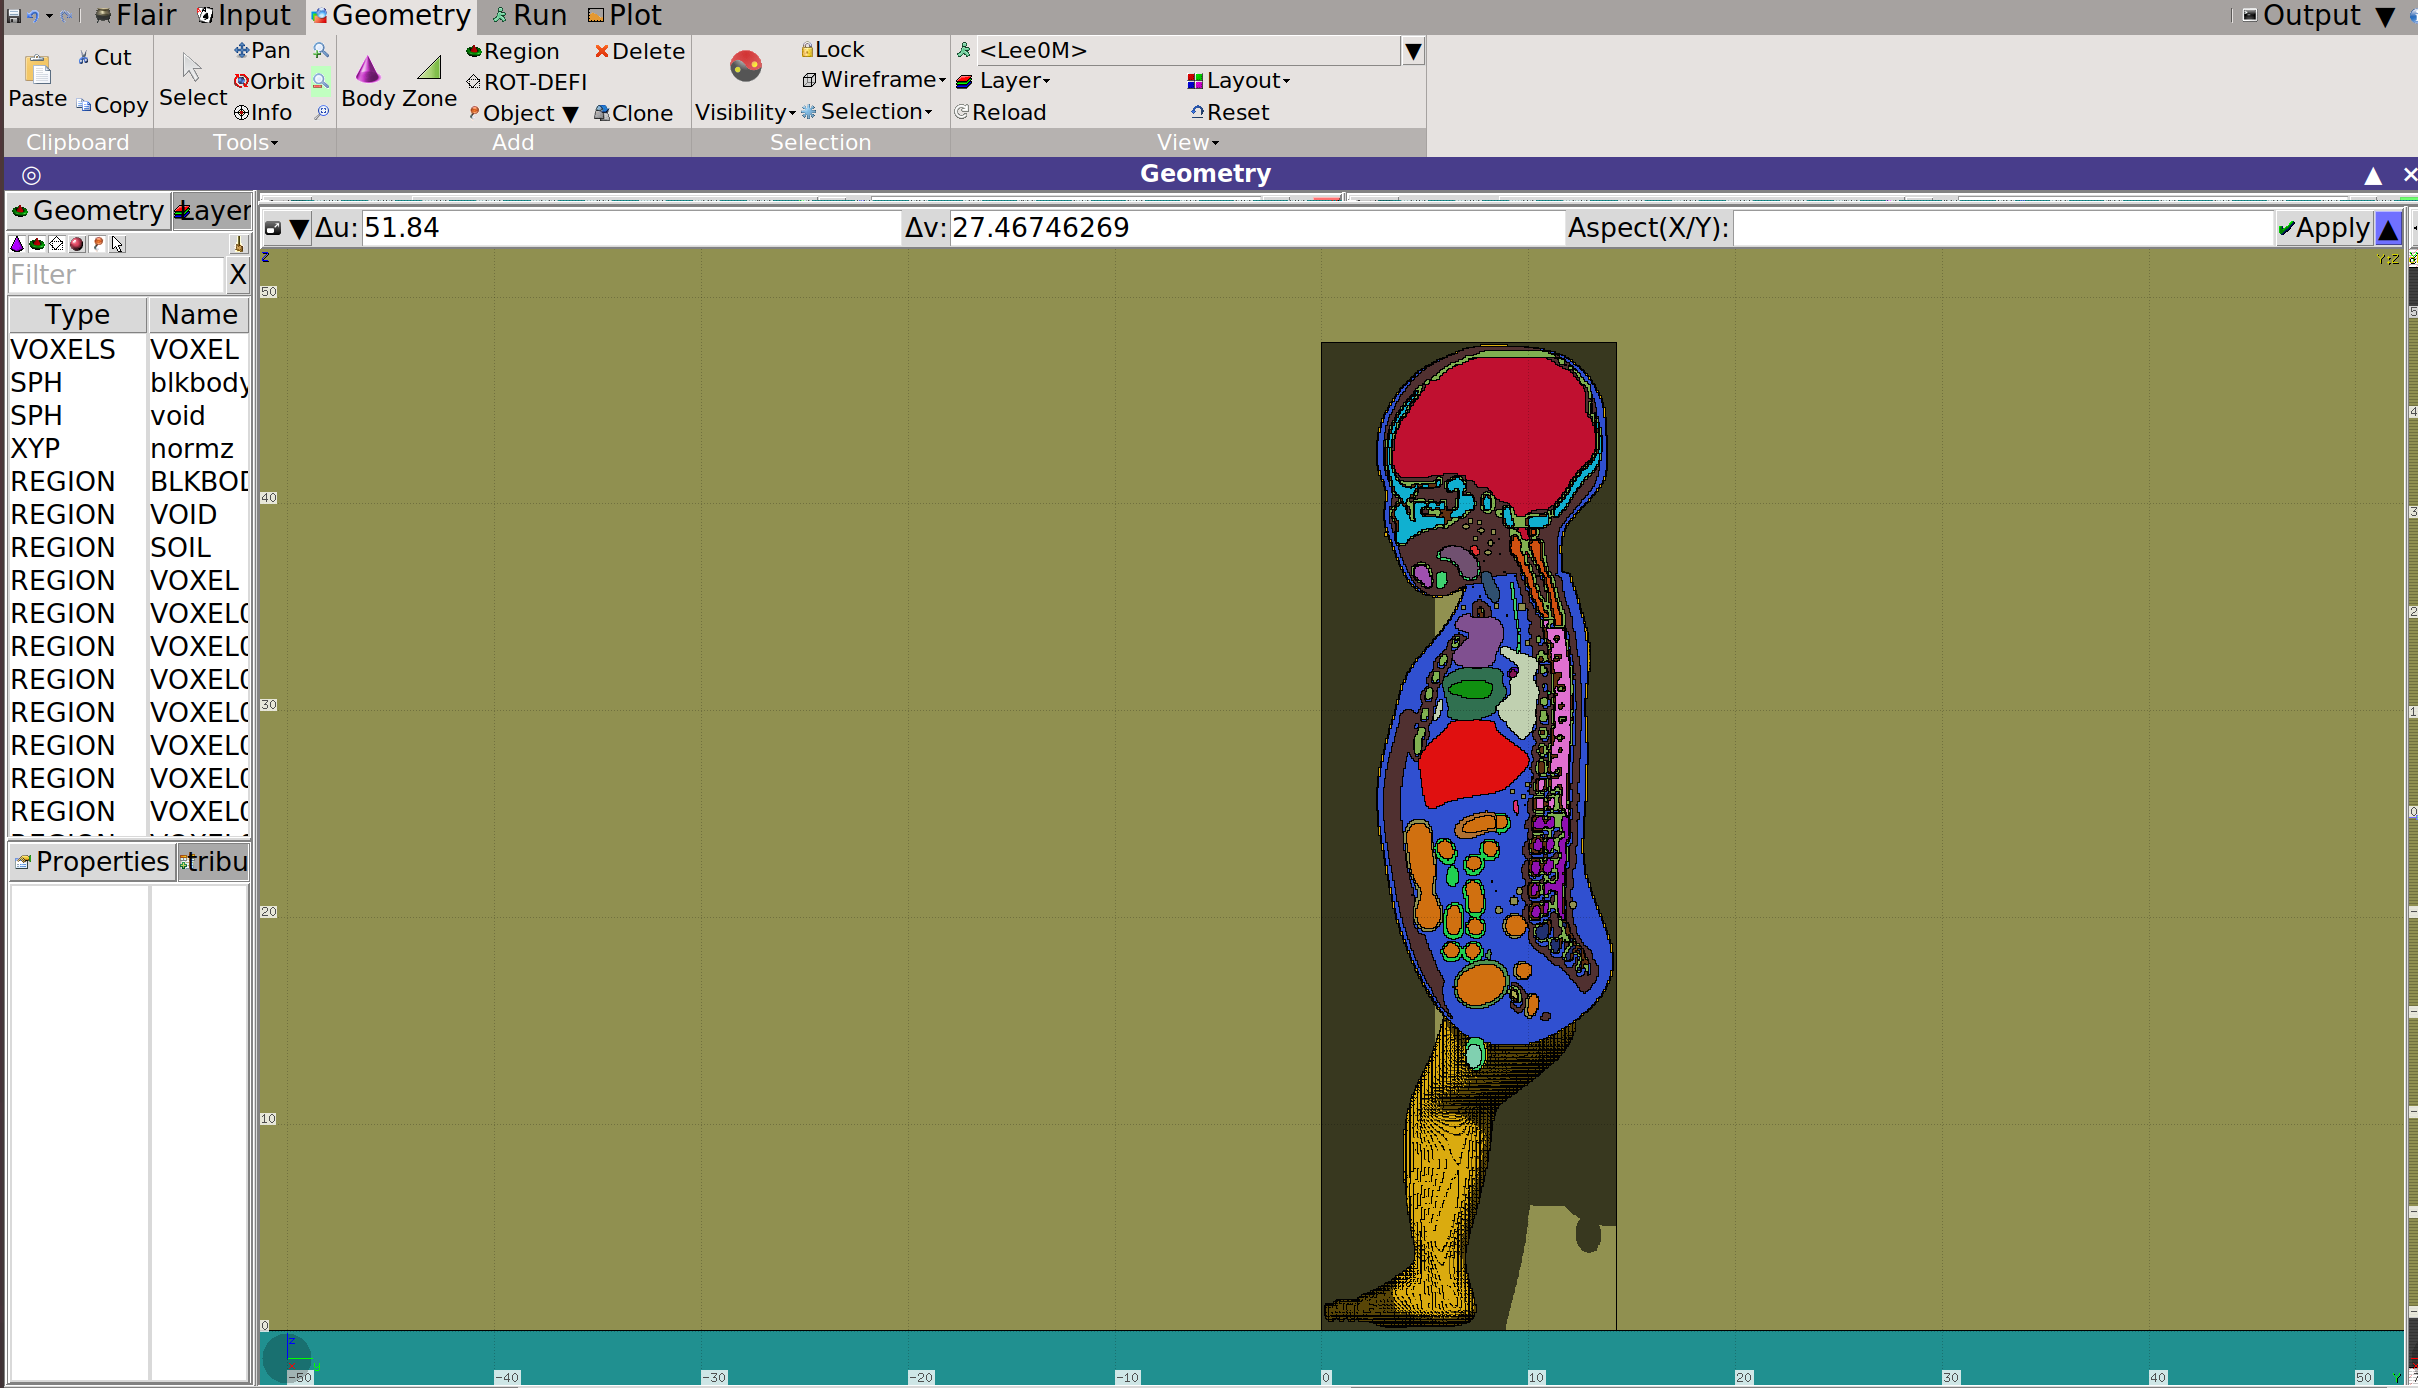Open the Run tab
2418x1388 pixels.
[528, 16]
